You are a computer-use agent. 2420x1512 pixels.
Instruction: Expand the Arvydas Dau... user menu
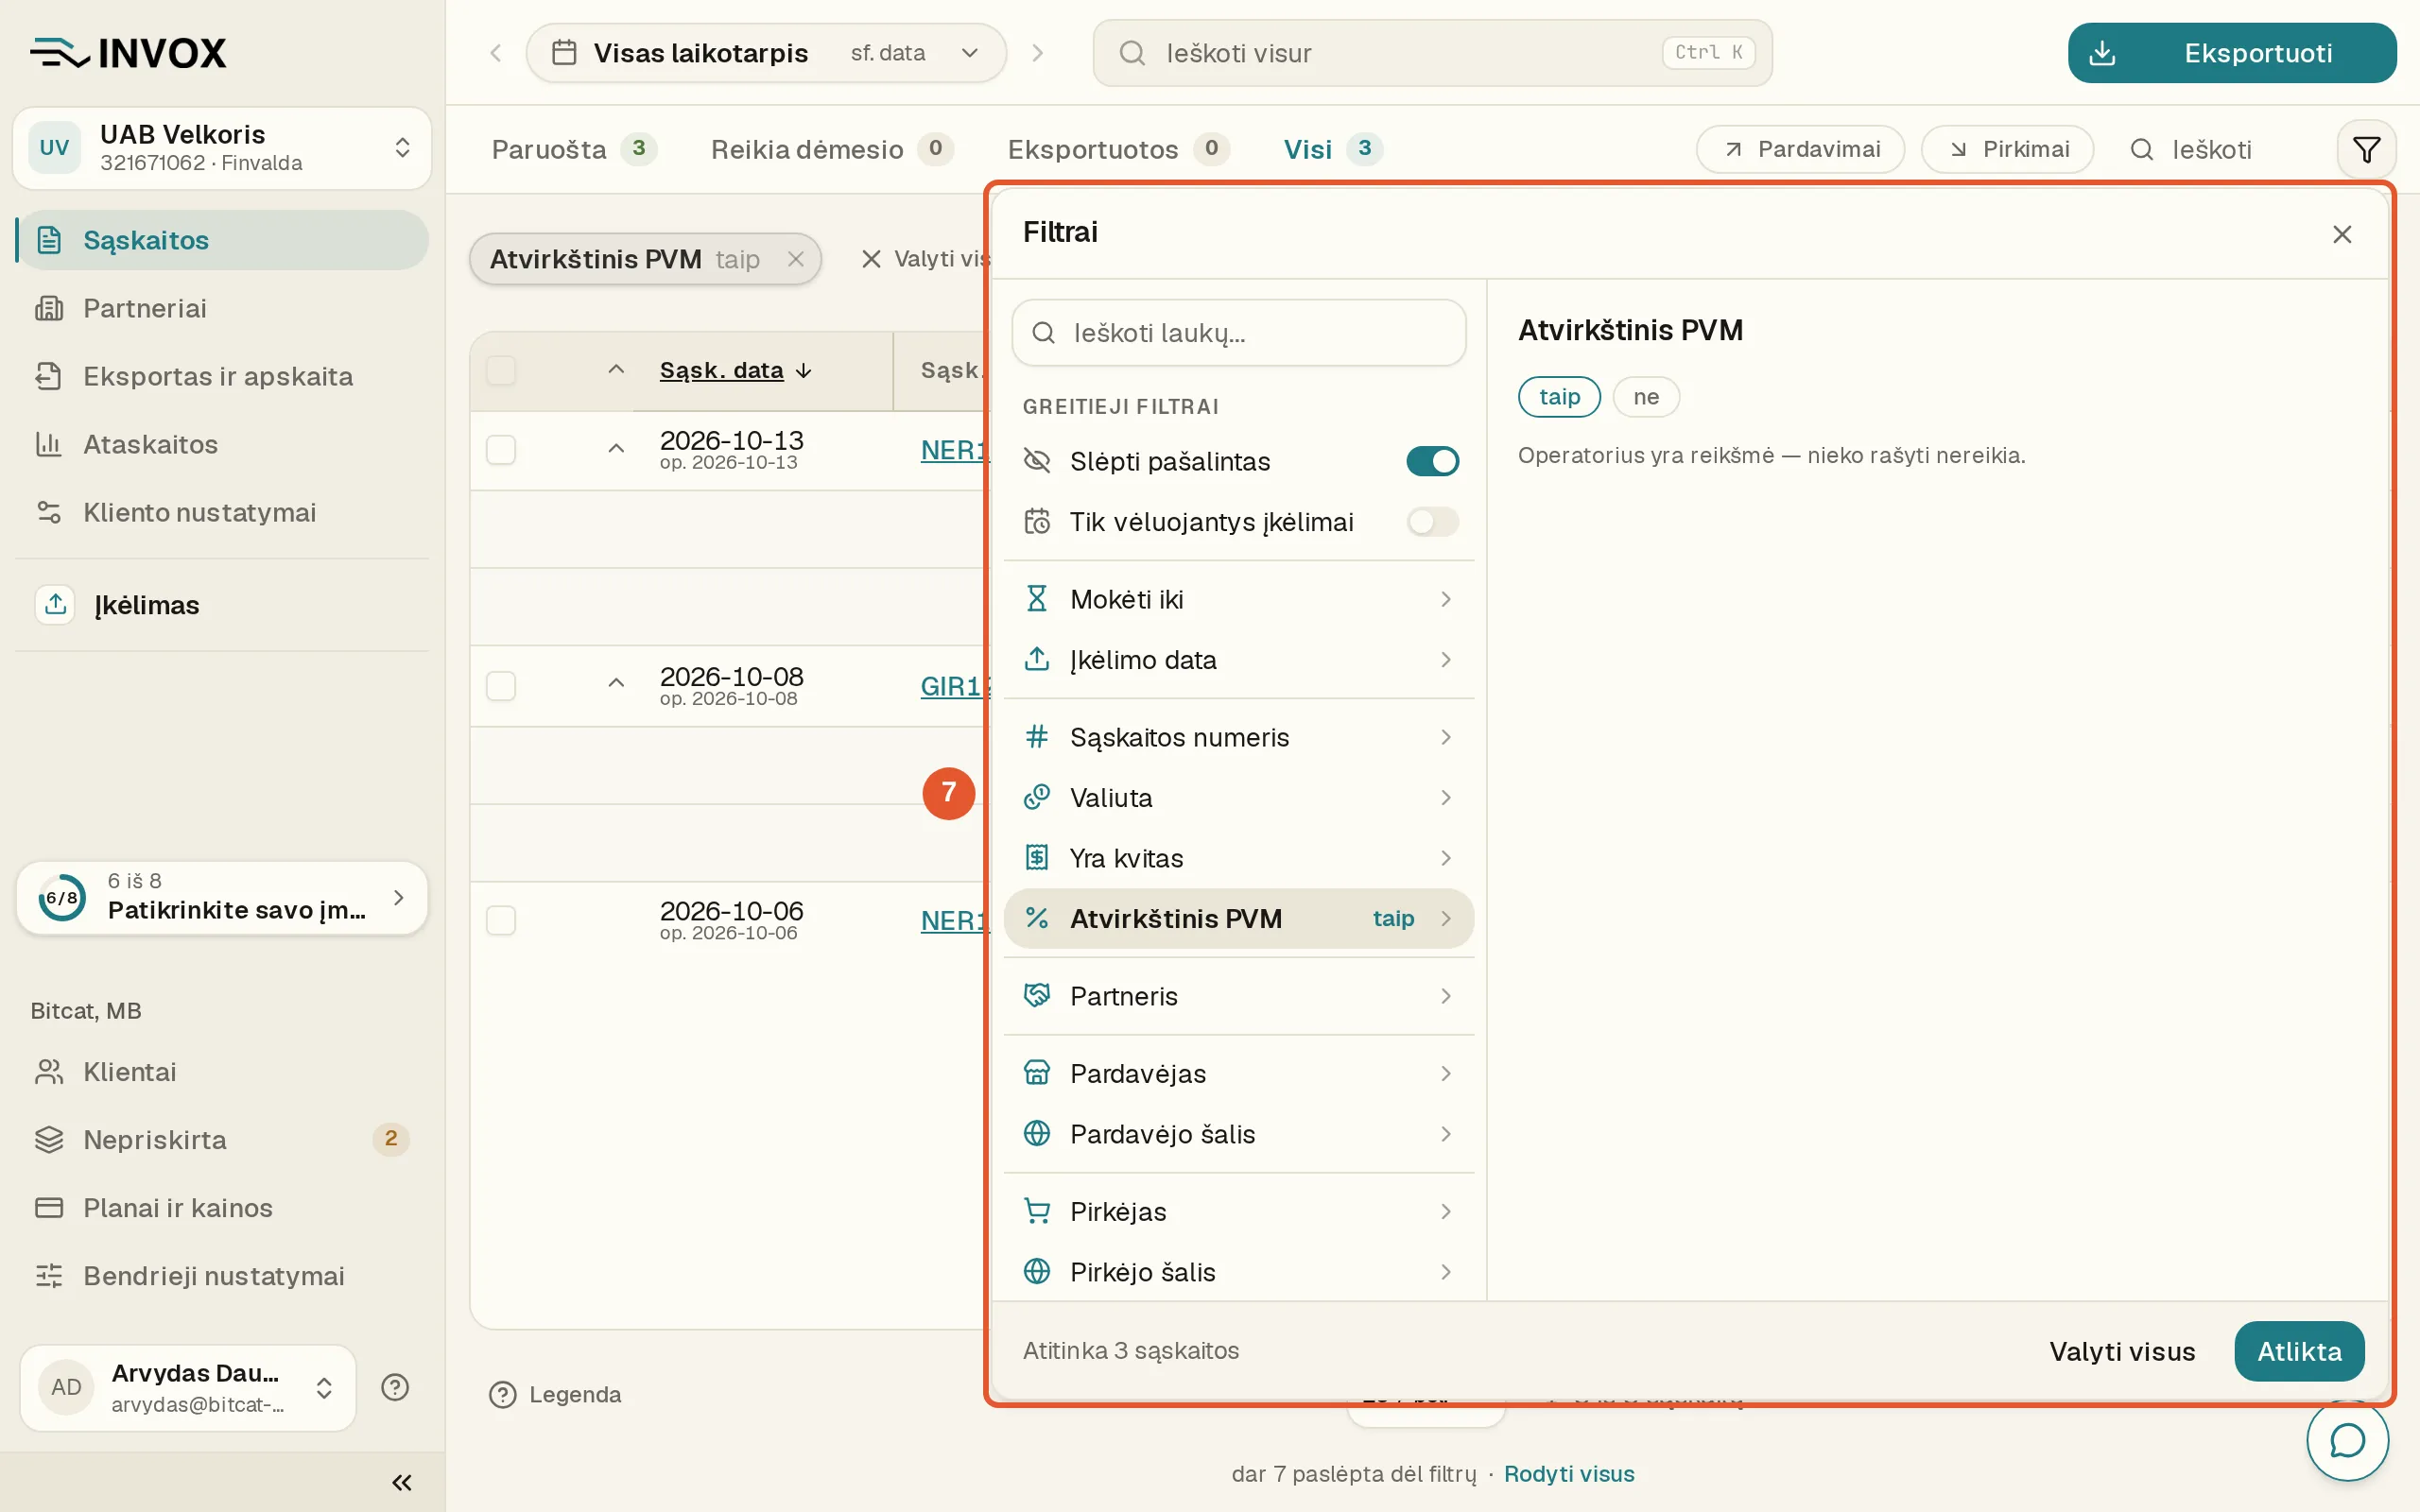(188, 1387)
